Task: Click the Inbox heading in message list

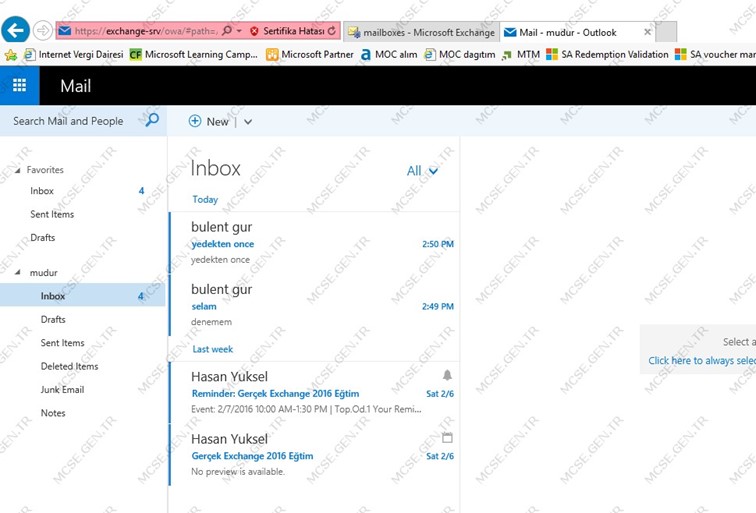Action: click(216, 168)
